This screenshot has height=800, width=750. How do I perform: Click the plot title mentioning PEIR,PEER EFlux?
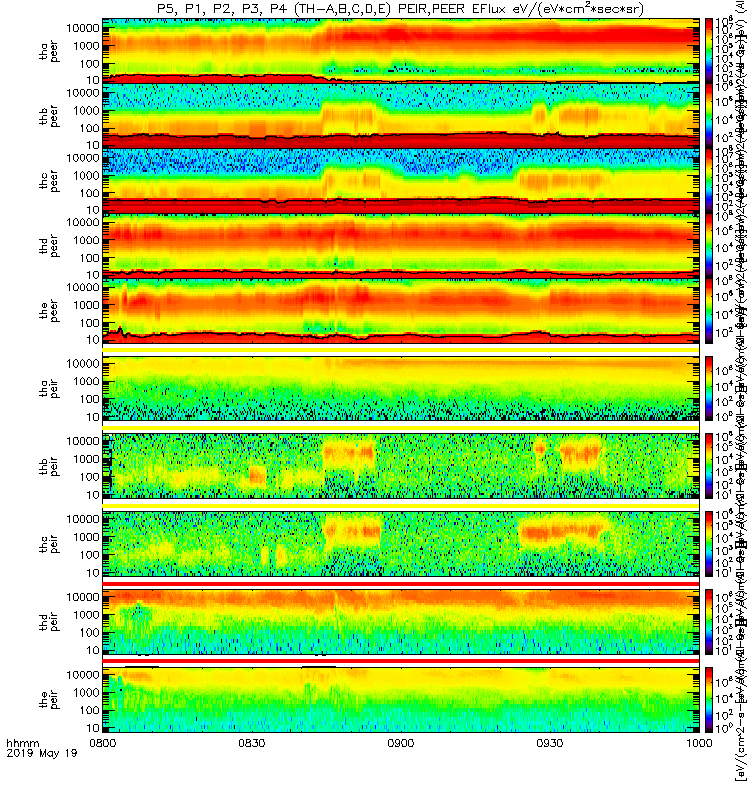tap(401, 9)
